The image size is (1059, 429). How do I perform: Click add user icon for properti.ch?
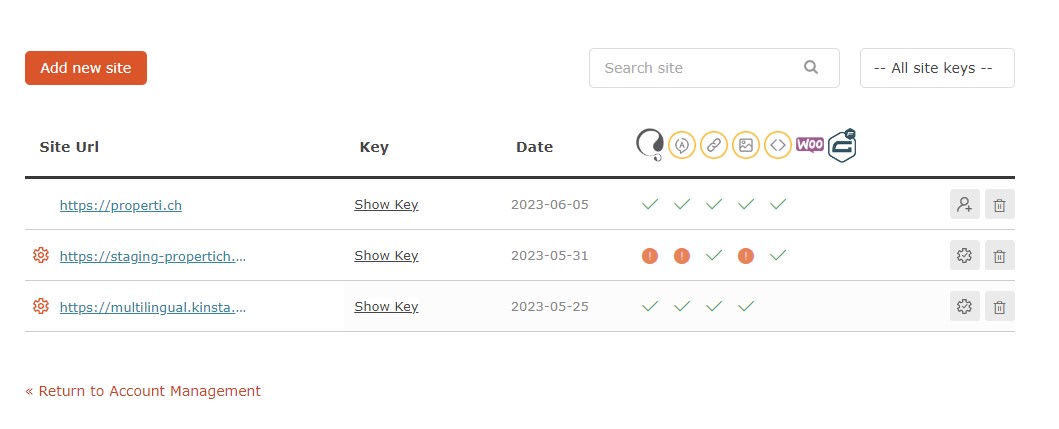point(964,204)
